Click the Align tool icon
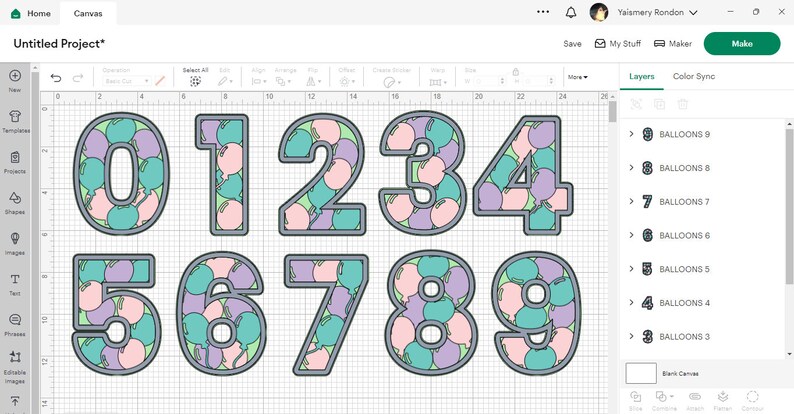 click(259, 81)
